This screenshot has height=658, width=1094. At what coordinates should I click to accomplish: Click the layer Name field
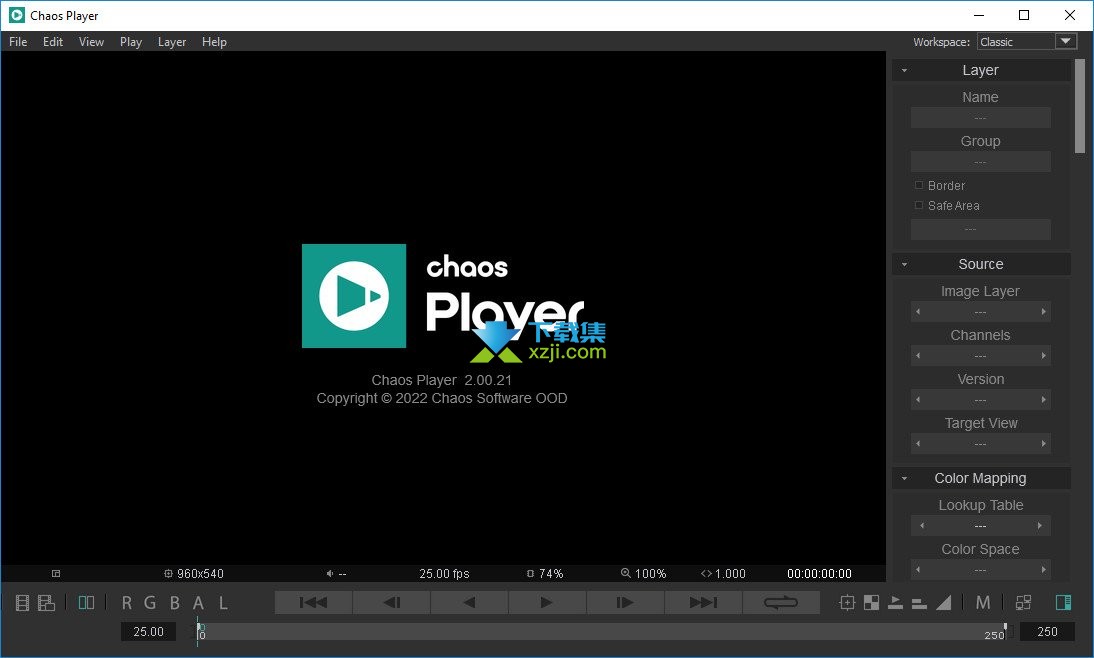pos(981,117)
